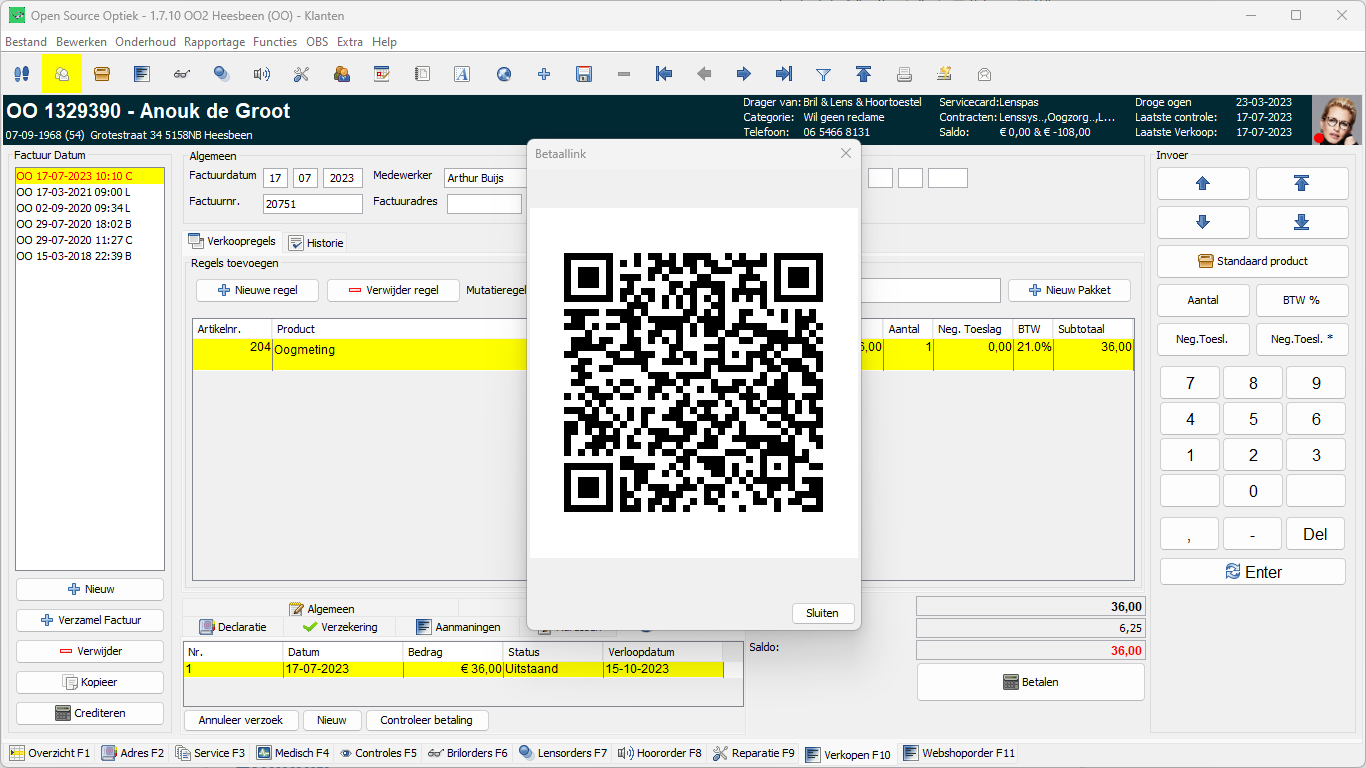Screen dimensions: 1366x768
Task: Close the Betaallink dialog with Sluiten
Action: (x=822, y=613)
